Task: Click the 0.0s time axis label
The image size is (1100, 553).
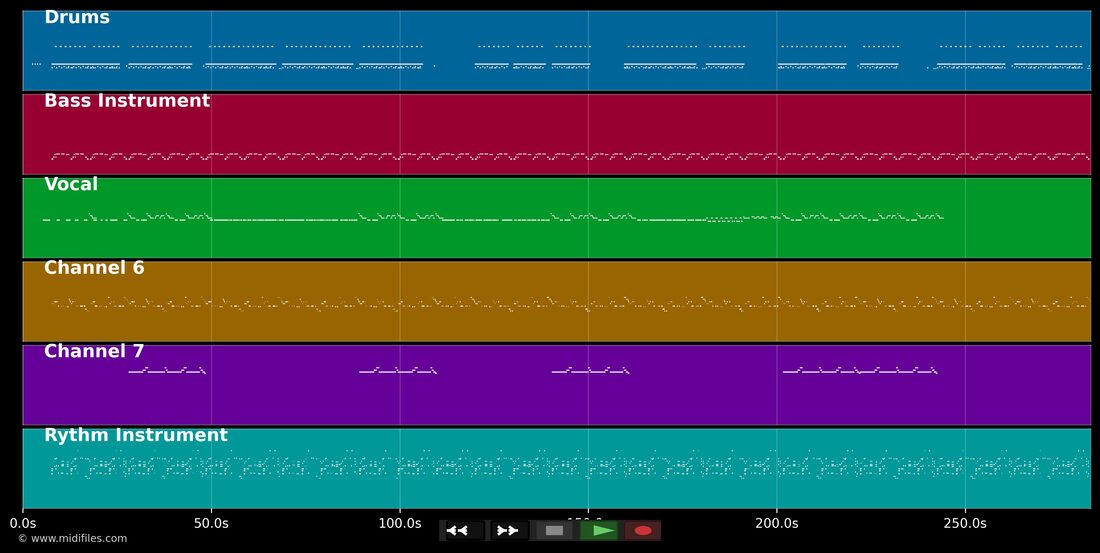Action: pyautogui.click(x=23, y=524)
